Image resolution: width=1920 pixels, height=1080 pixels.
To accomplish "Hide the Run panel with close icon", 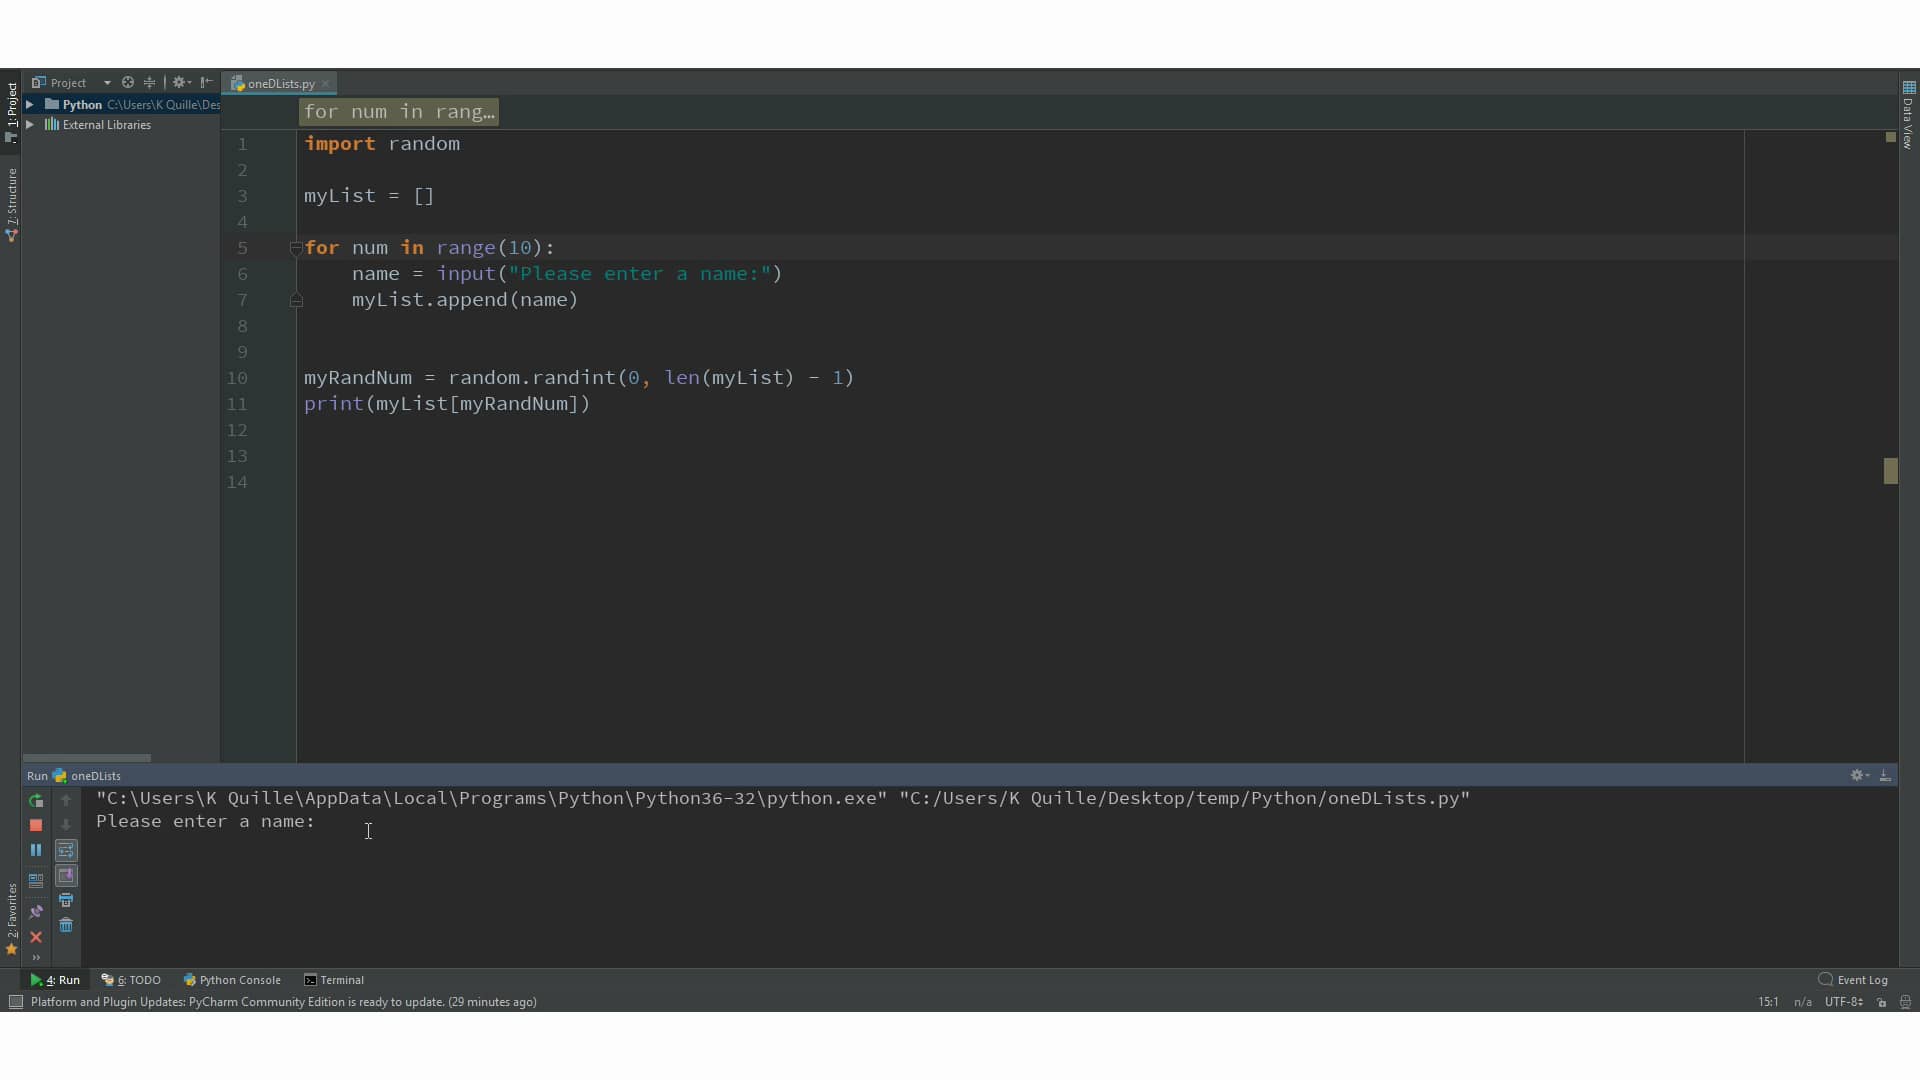I will point(36,938).
